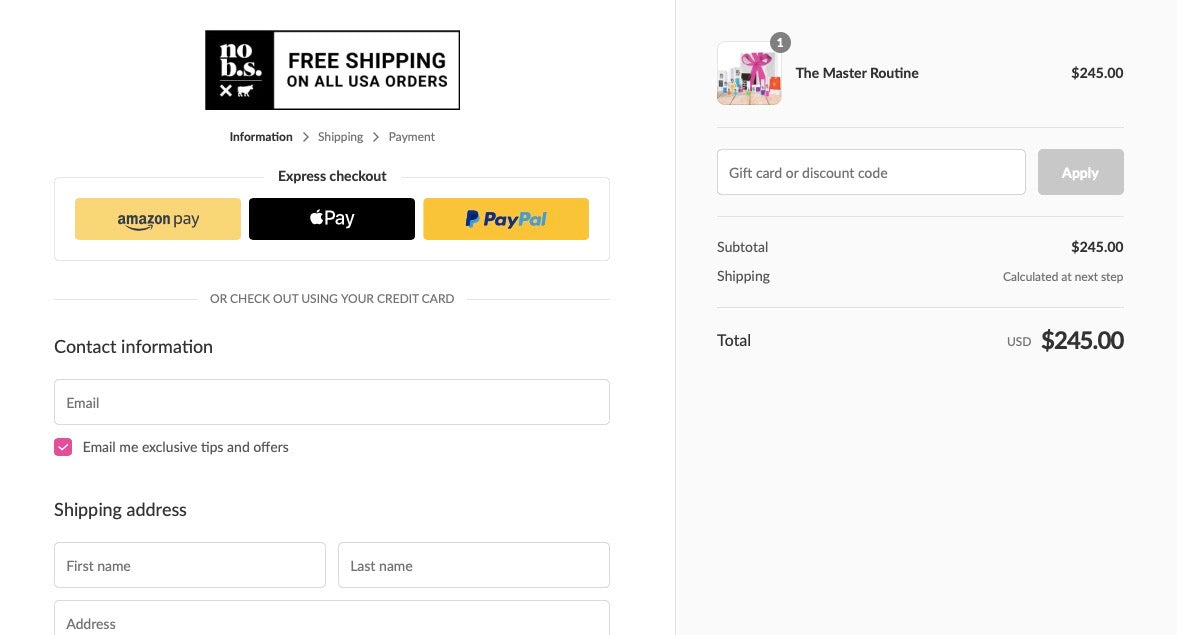
Task: Click the quantity badge on product image
Action: [780, 43]
